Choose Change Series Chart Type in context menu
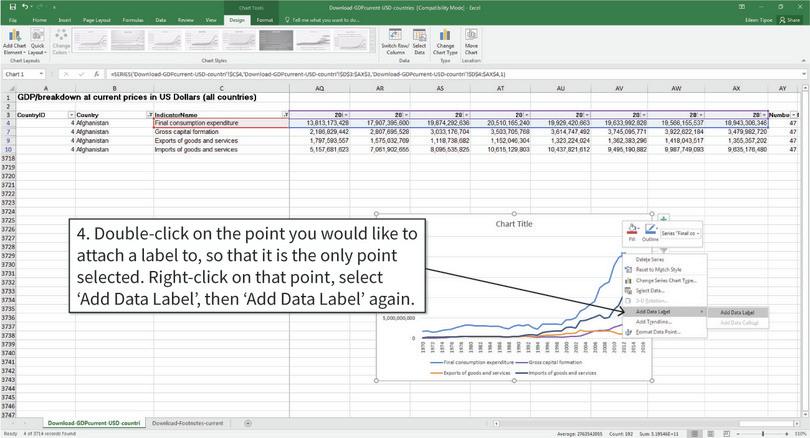This screenshot has height=438, width=810. [x=664, y=280]
